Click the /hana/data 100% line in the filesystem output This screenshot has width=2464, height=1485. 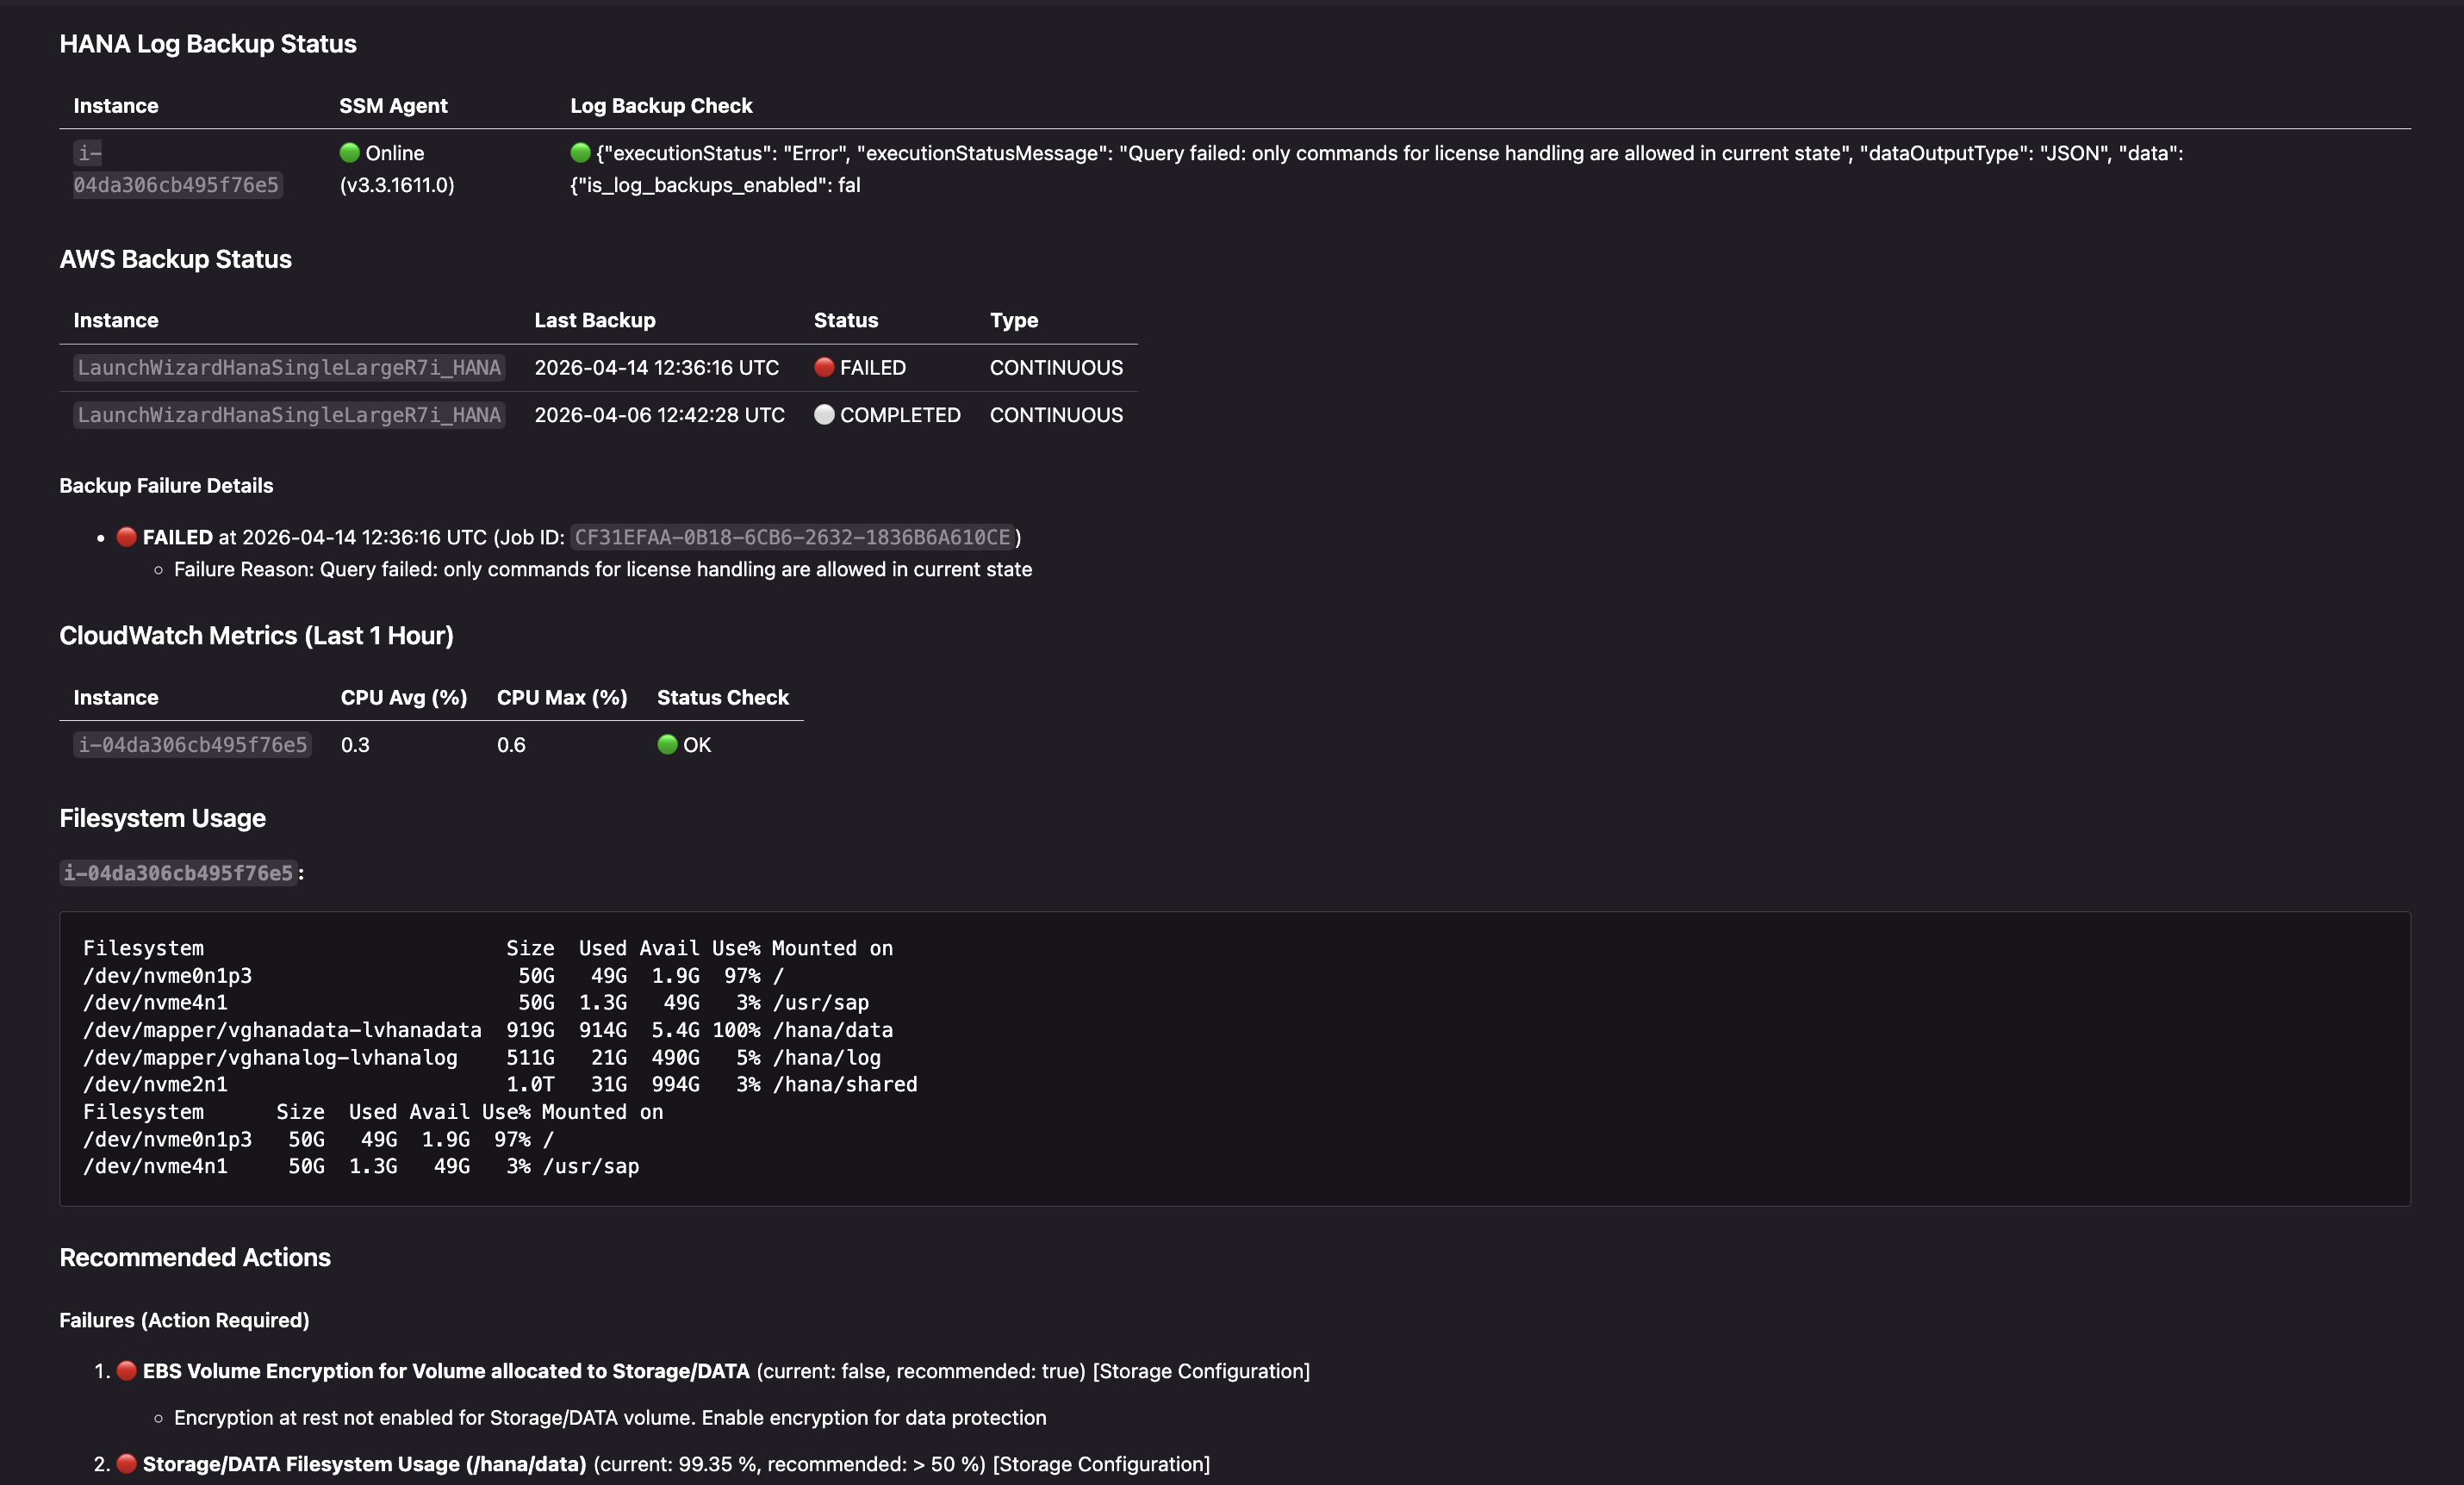click(488, 1030)
